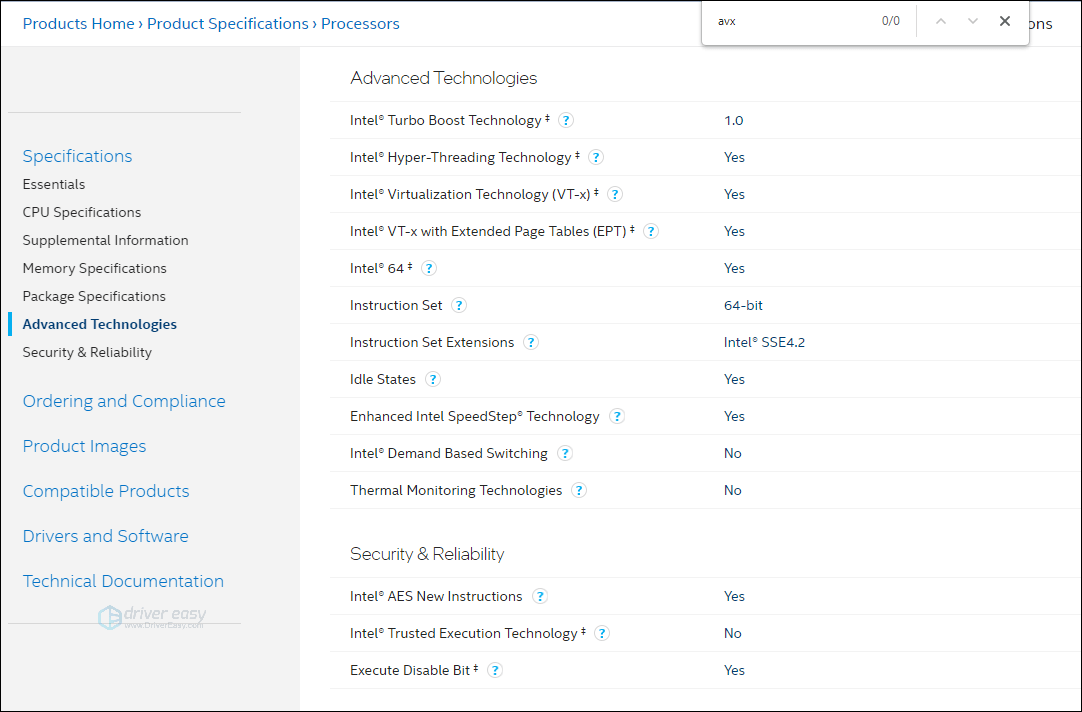Open Drivers and Software section
Screen dimensions: 1082x712
click(106, 536)
